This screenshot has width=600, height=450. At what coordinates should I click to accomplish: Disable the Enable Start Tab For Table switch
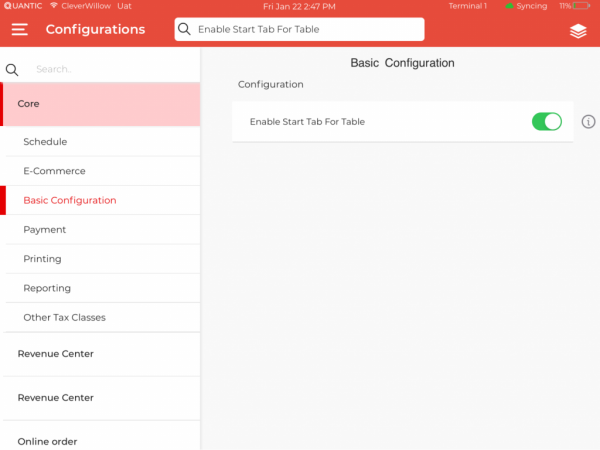pyautogui.click(x=546, y=122)
